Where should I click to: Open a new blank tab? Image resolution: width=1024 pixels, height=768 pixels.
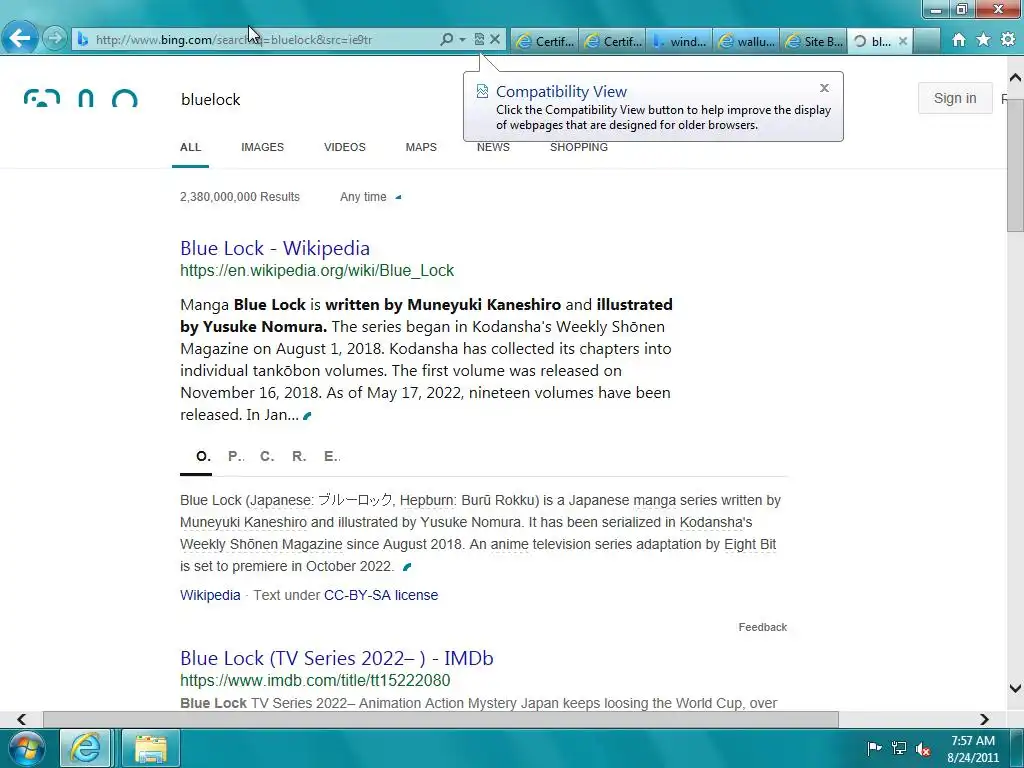click(927, 41)
